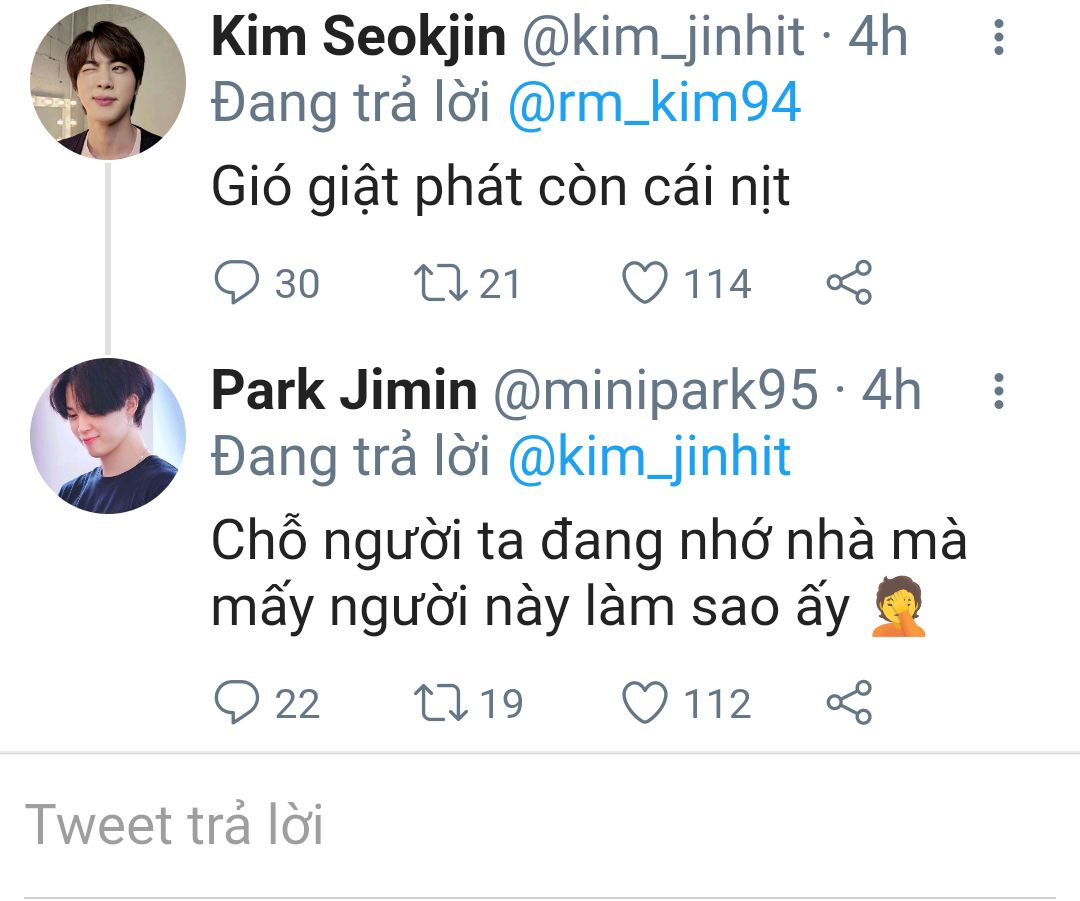Image resolution: width=1080 pixels, height=901 pixels.
Task: Retweet Park Jimin's tweet
Action: pyautogui.click(x=441, y=703)
